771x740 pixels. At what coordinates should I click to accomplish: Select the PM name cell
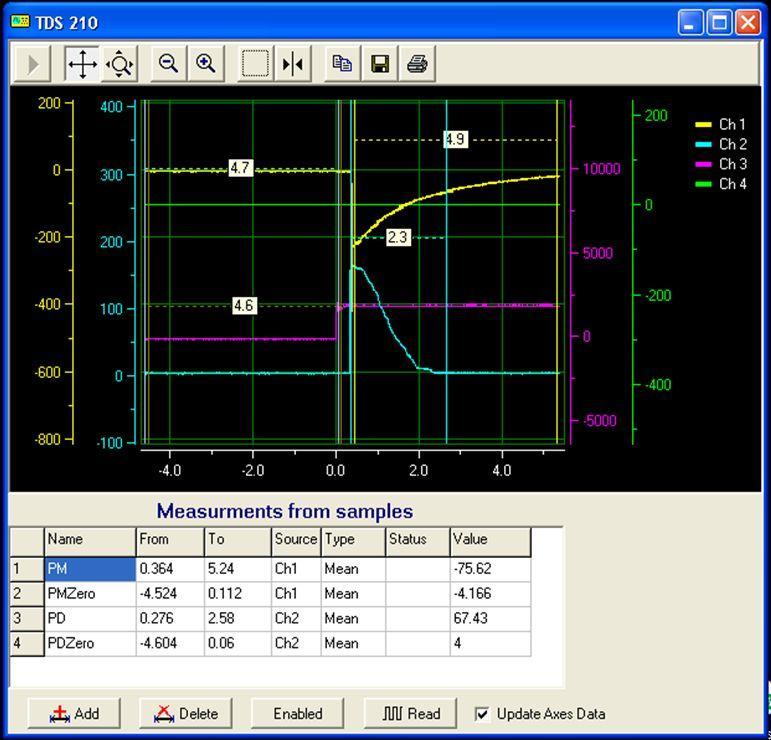[90, 569]
